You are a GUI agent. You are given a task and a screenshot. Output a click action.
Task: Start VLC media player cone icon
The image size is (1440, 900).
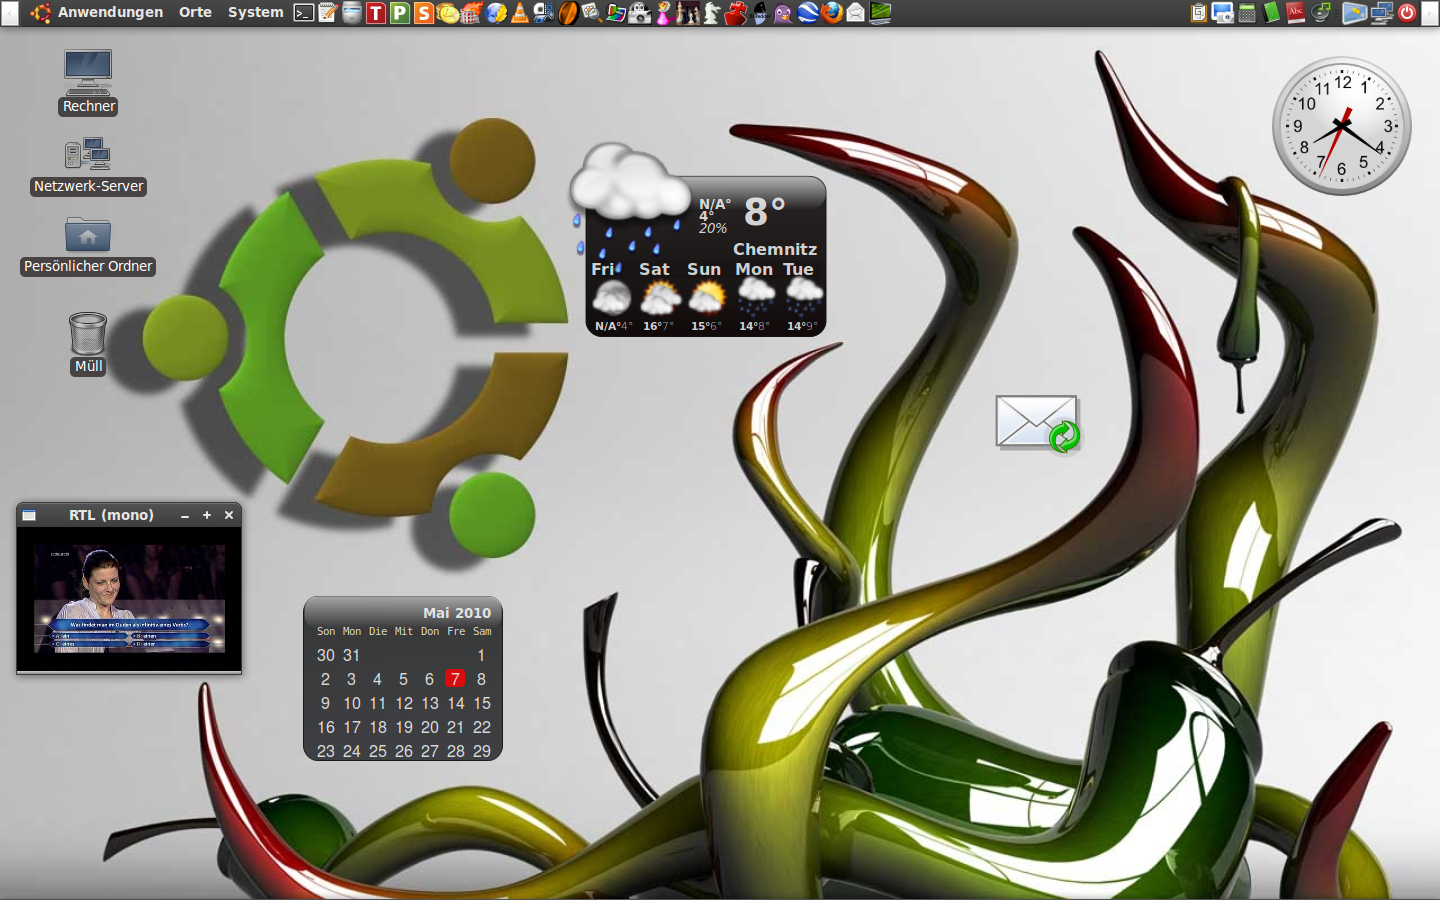(x=519, y=13)
